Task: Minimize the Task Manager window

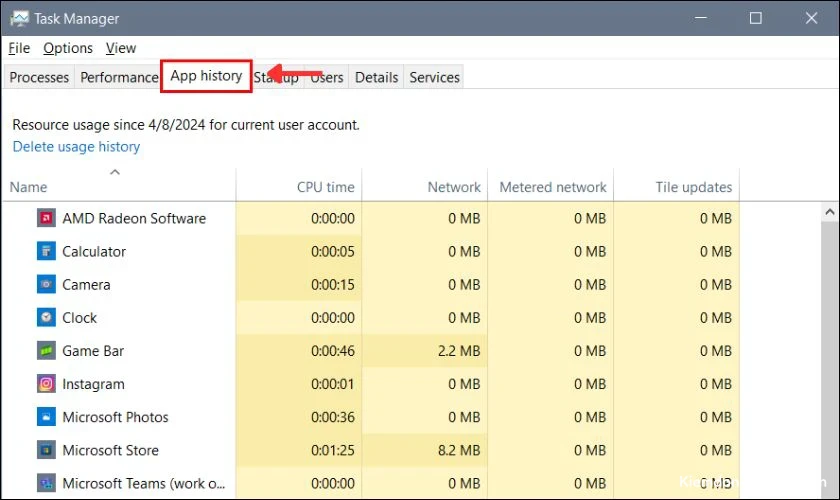Action: point(700,18)
